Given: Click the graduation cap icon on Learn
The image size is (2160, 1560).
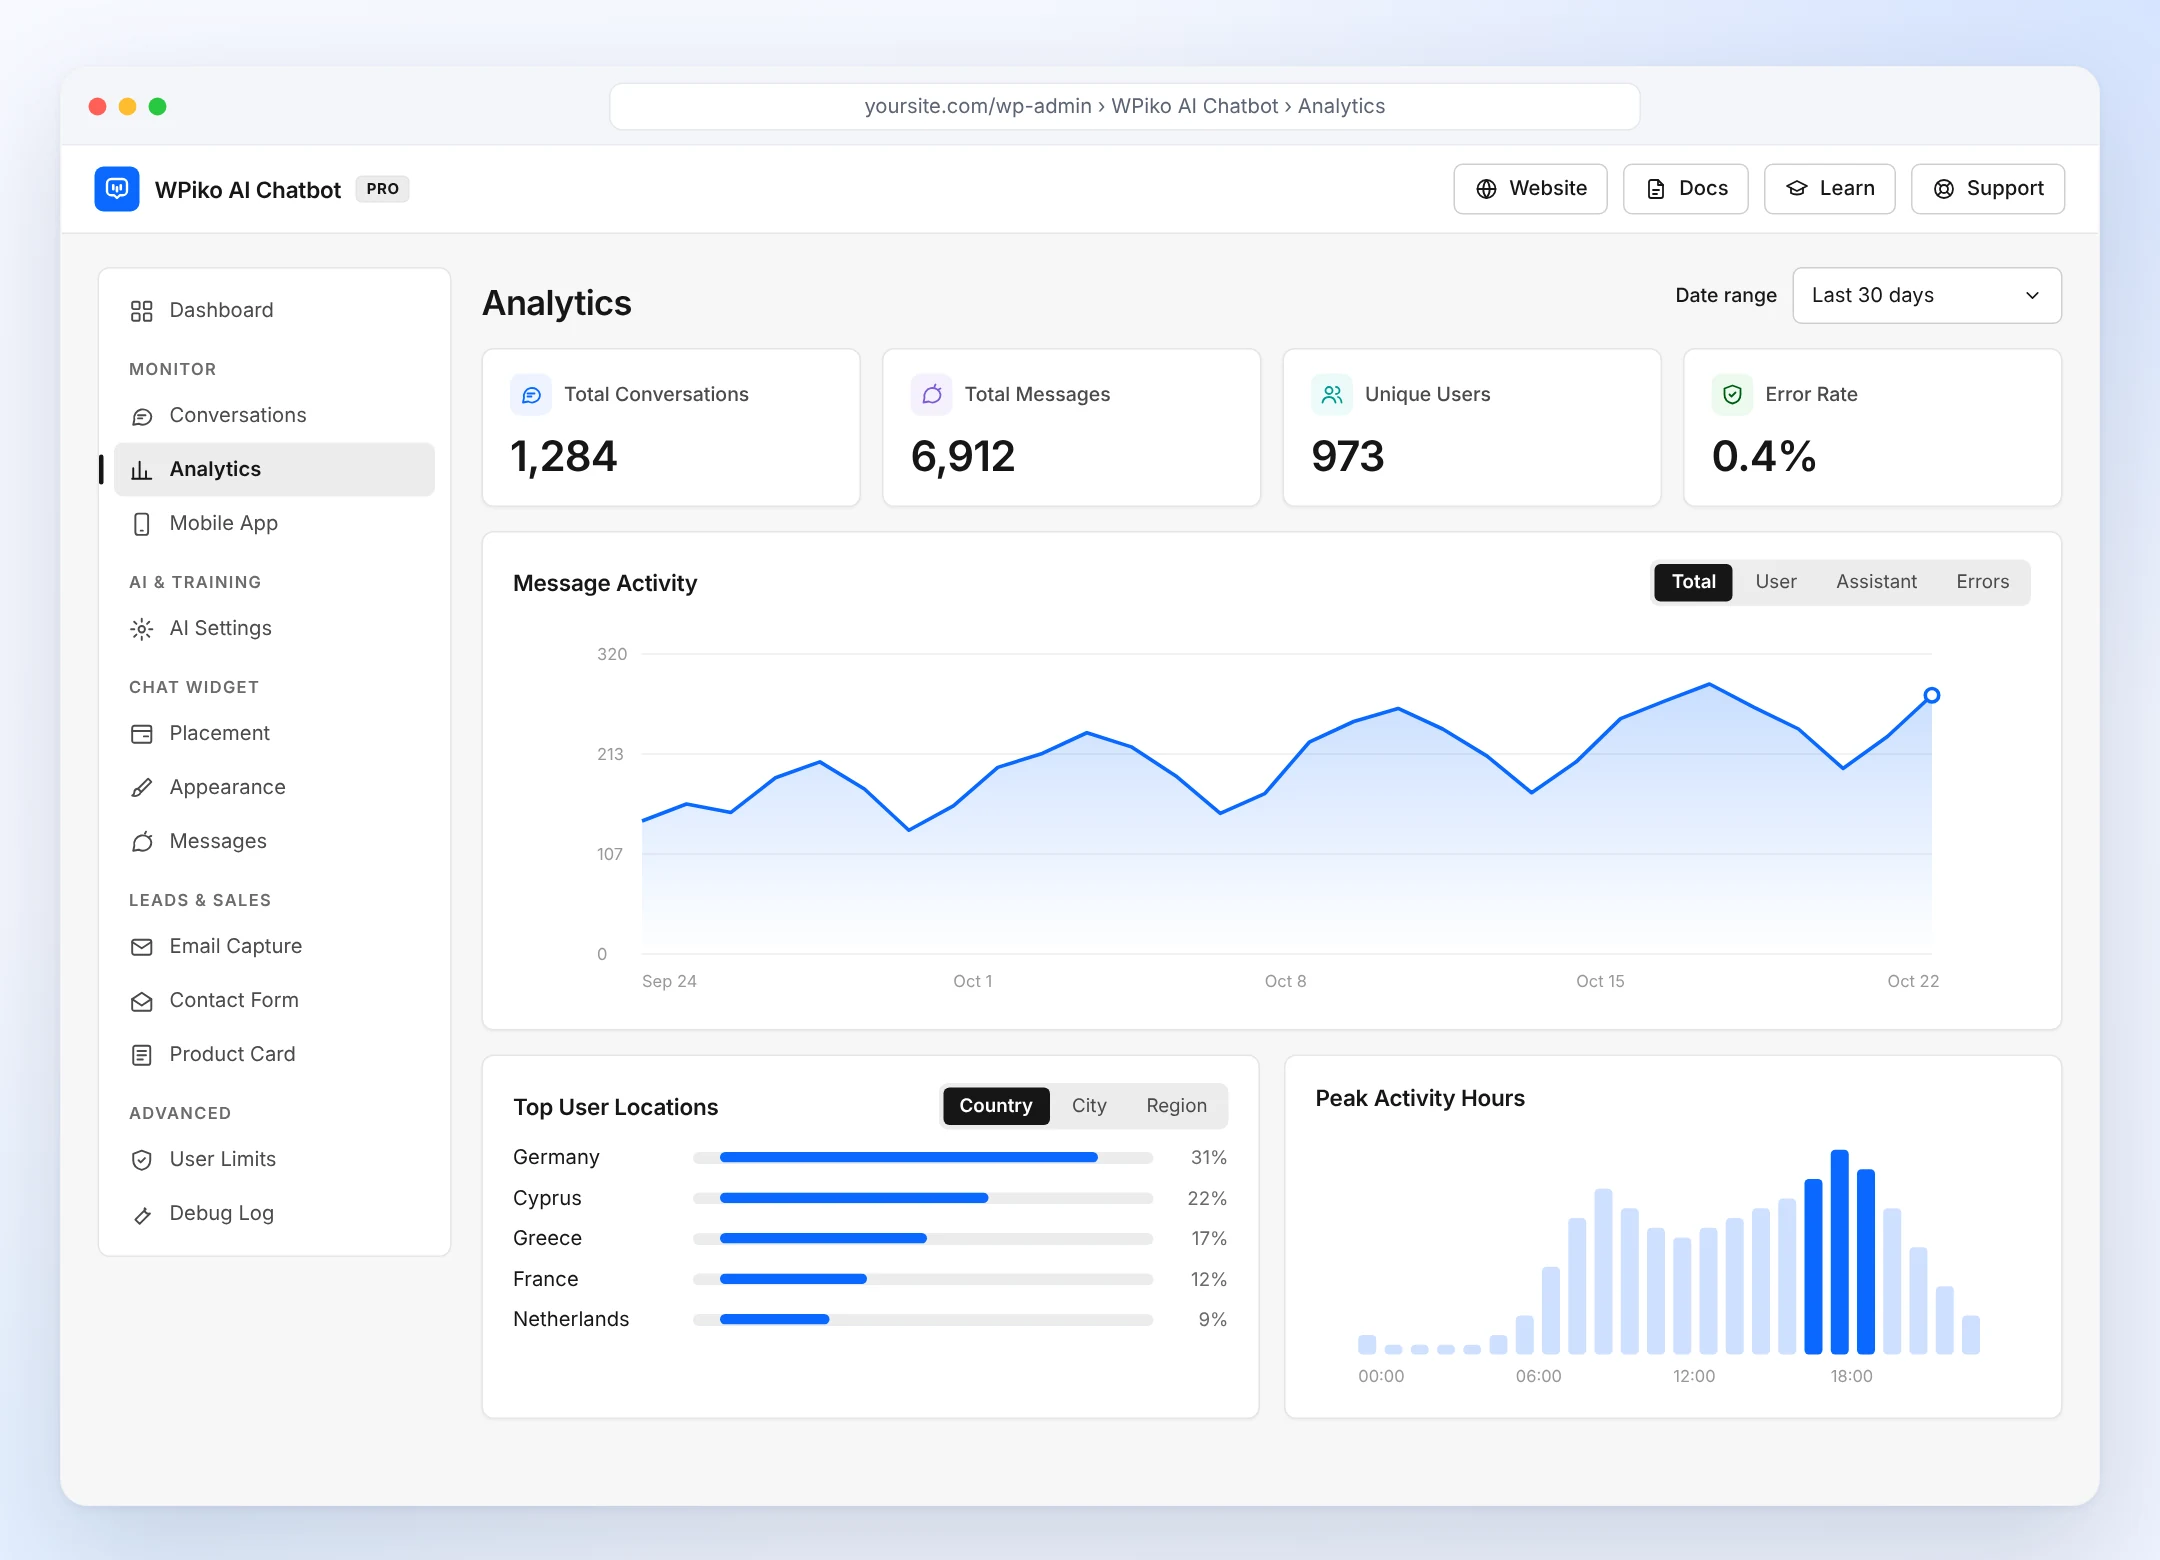Looking at the screenshot, I should [1797, 189].
